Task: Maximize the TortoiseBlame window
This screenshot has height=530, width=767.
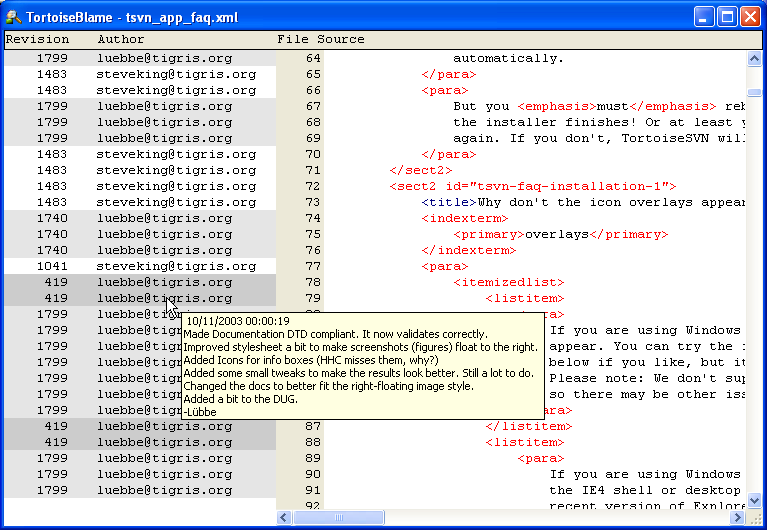Action: pos(727,16)
